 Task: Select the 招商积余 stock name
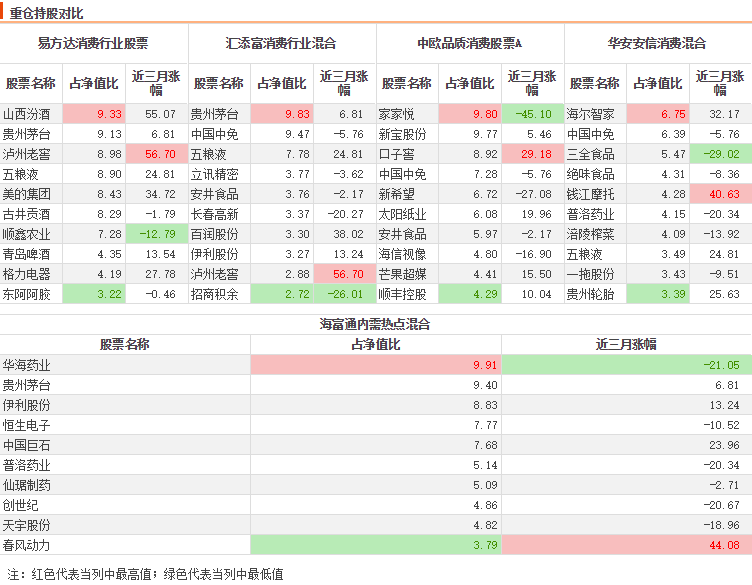click(x=214, y=294)
